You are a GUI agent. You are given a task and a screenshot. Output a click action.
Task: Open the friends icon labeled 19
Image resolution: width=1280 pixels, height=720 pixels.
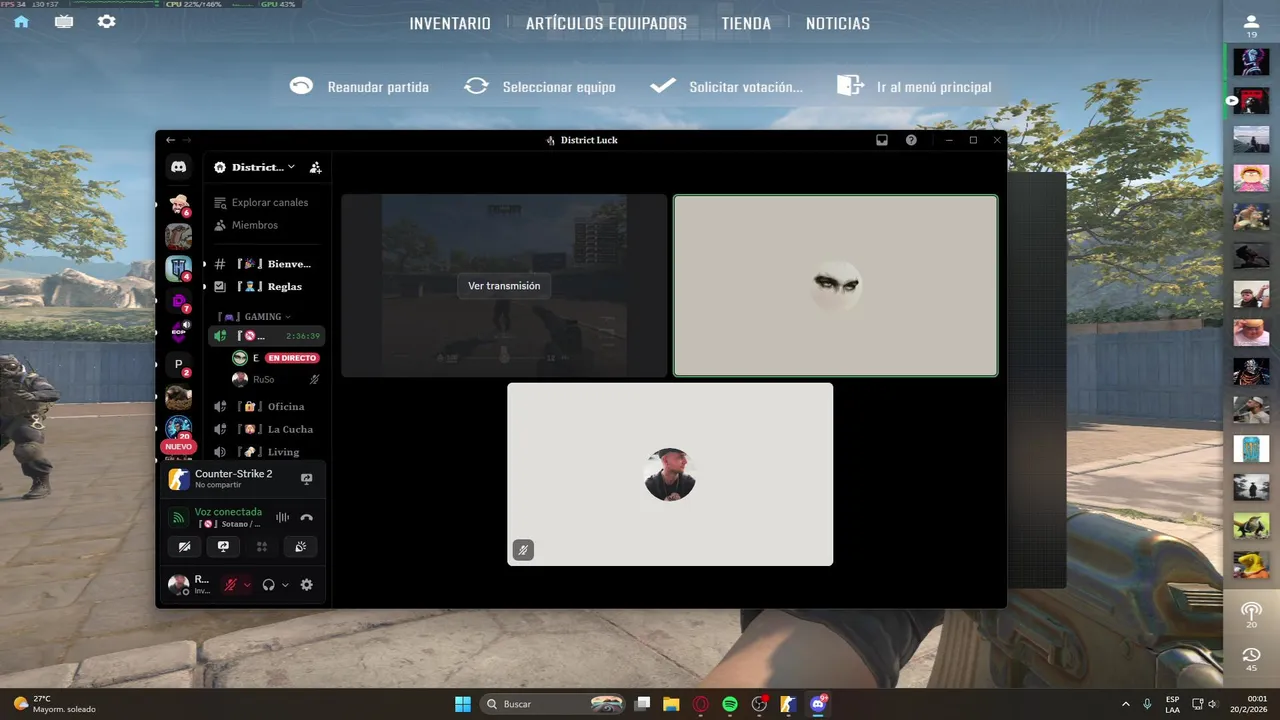pos(1251,26)
